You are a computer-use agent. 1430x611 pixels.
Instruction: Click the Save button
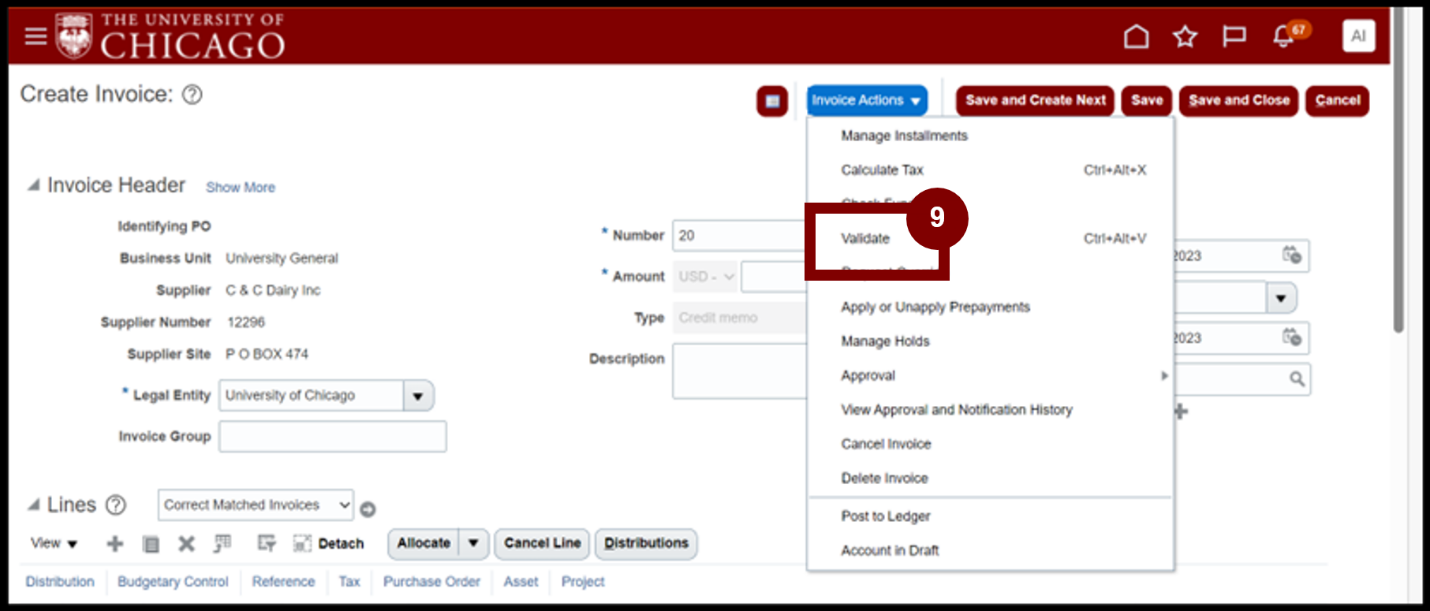coord(1146,101)
